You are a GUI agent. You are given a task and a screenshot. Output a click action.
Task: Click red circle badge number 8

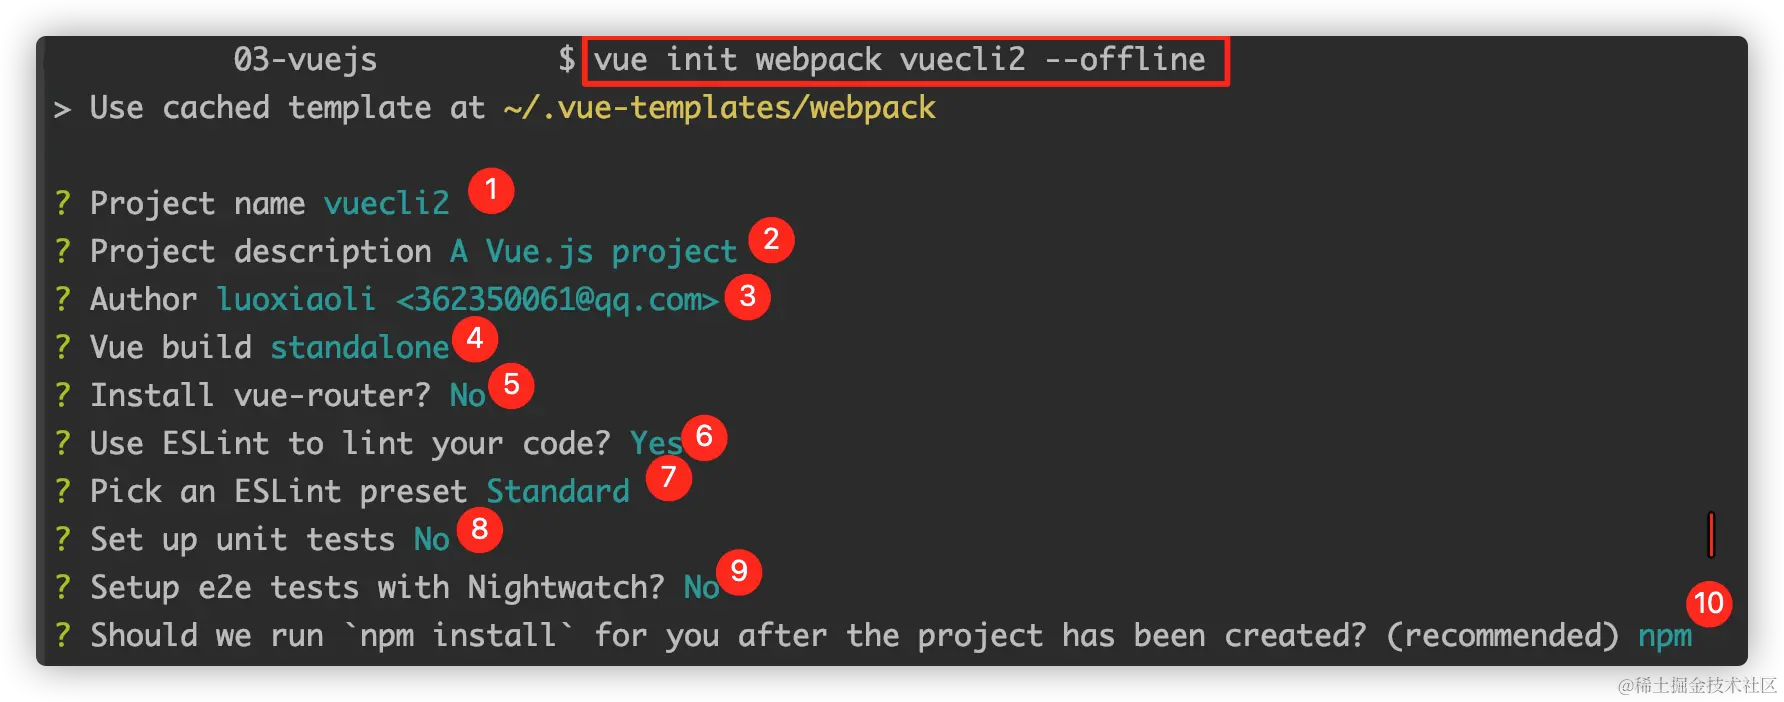(480, 529)
